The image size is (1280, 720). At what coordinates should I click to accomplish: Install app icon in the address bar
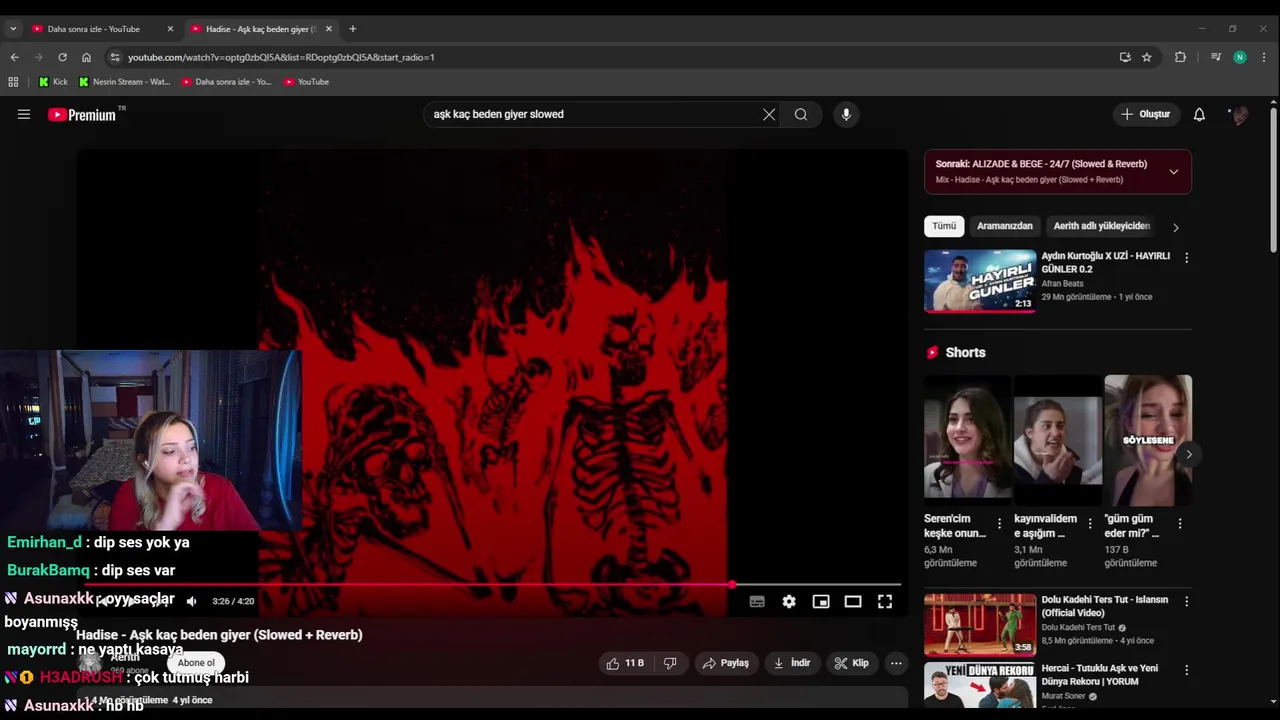(1125, 57)
